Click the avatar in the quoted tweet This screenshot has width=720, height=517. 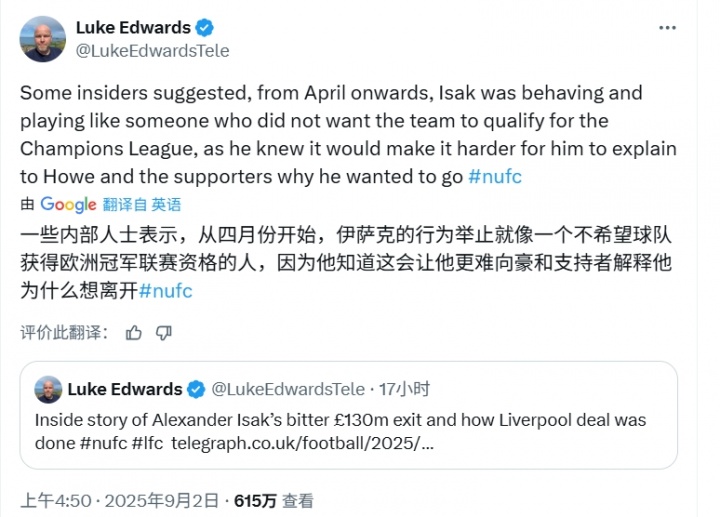pos(48,390)
